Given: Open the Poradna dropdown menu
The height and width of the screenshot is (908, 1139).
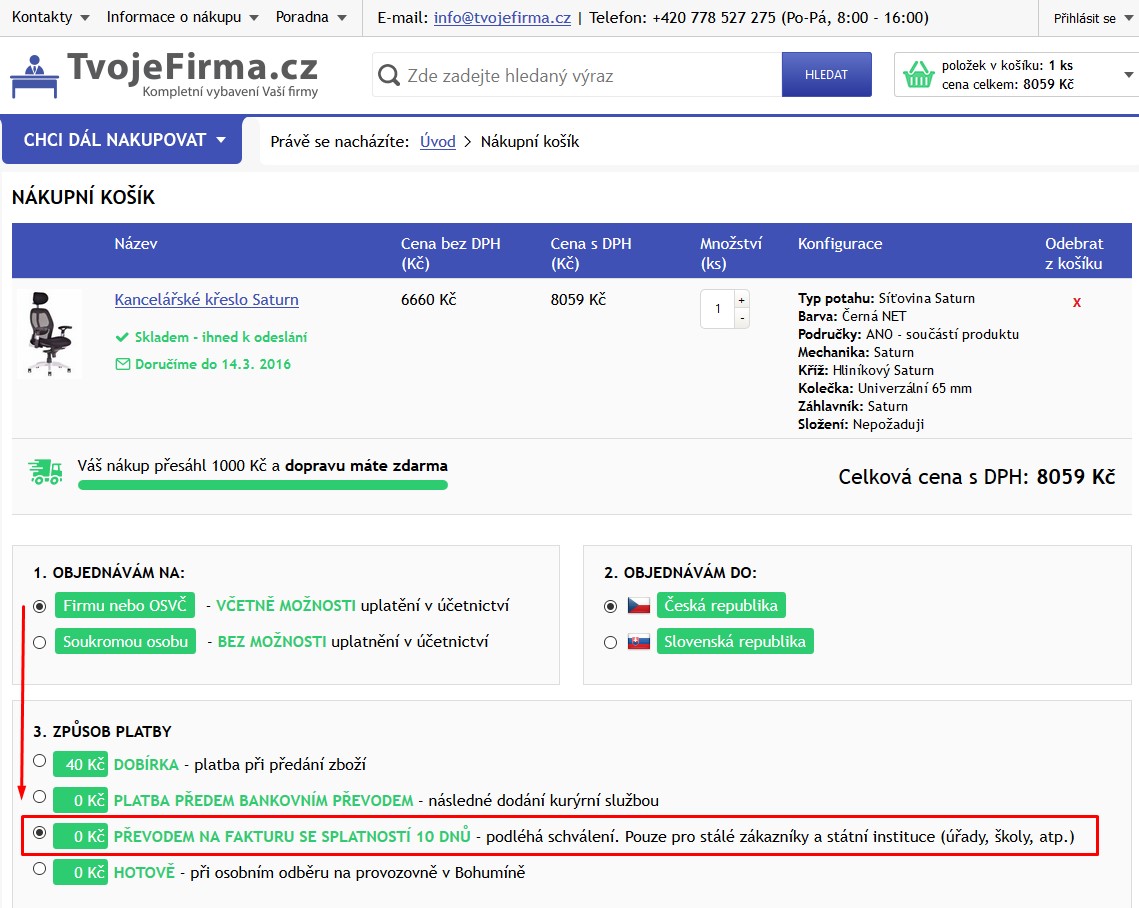Looking at the screenshot, I should pyautogui.click(x=311, y=17).
